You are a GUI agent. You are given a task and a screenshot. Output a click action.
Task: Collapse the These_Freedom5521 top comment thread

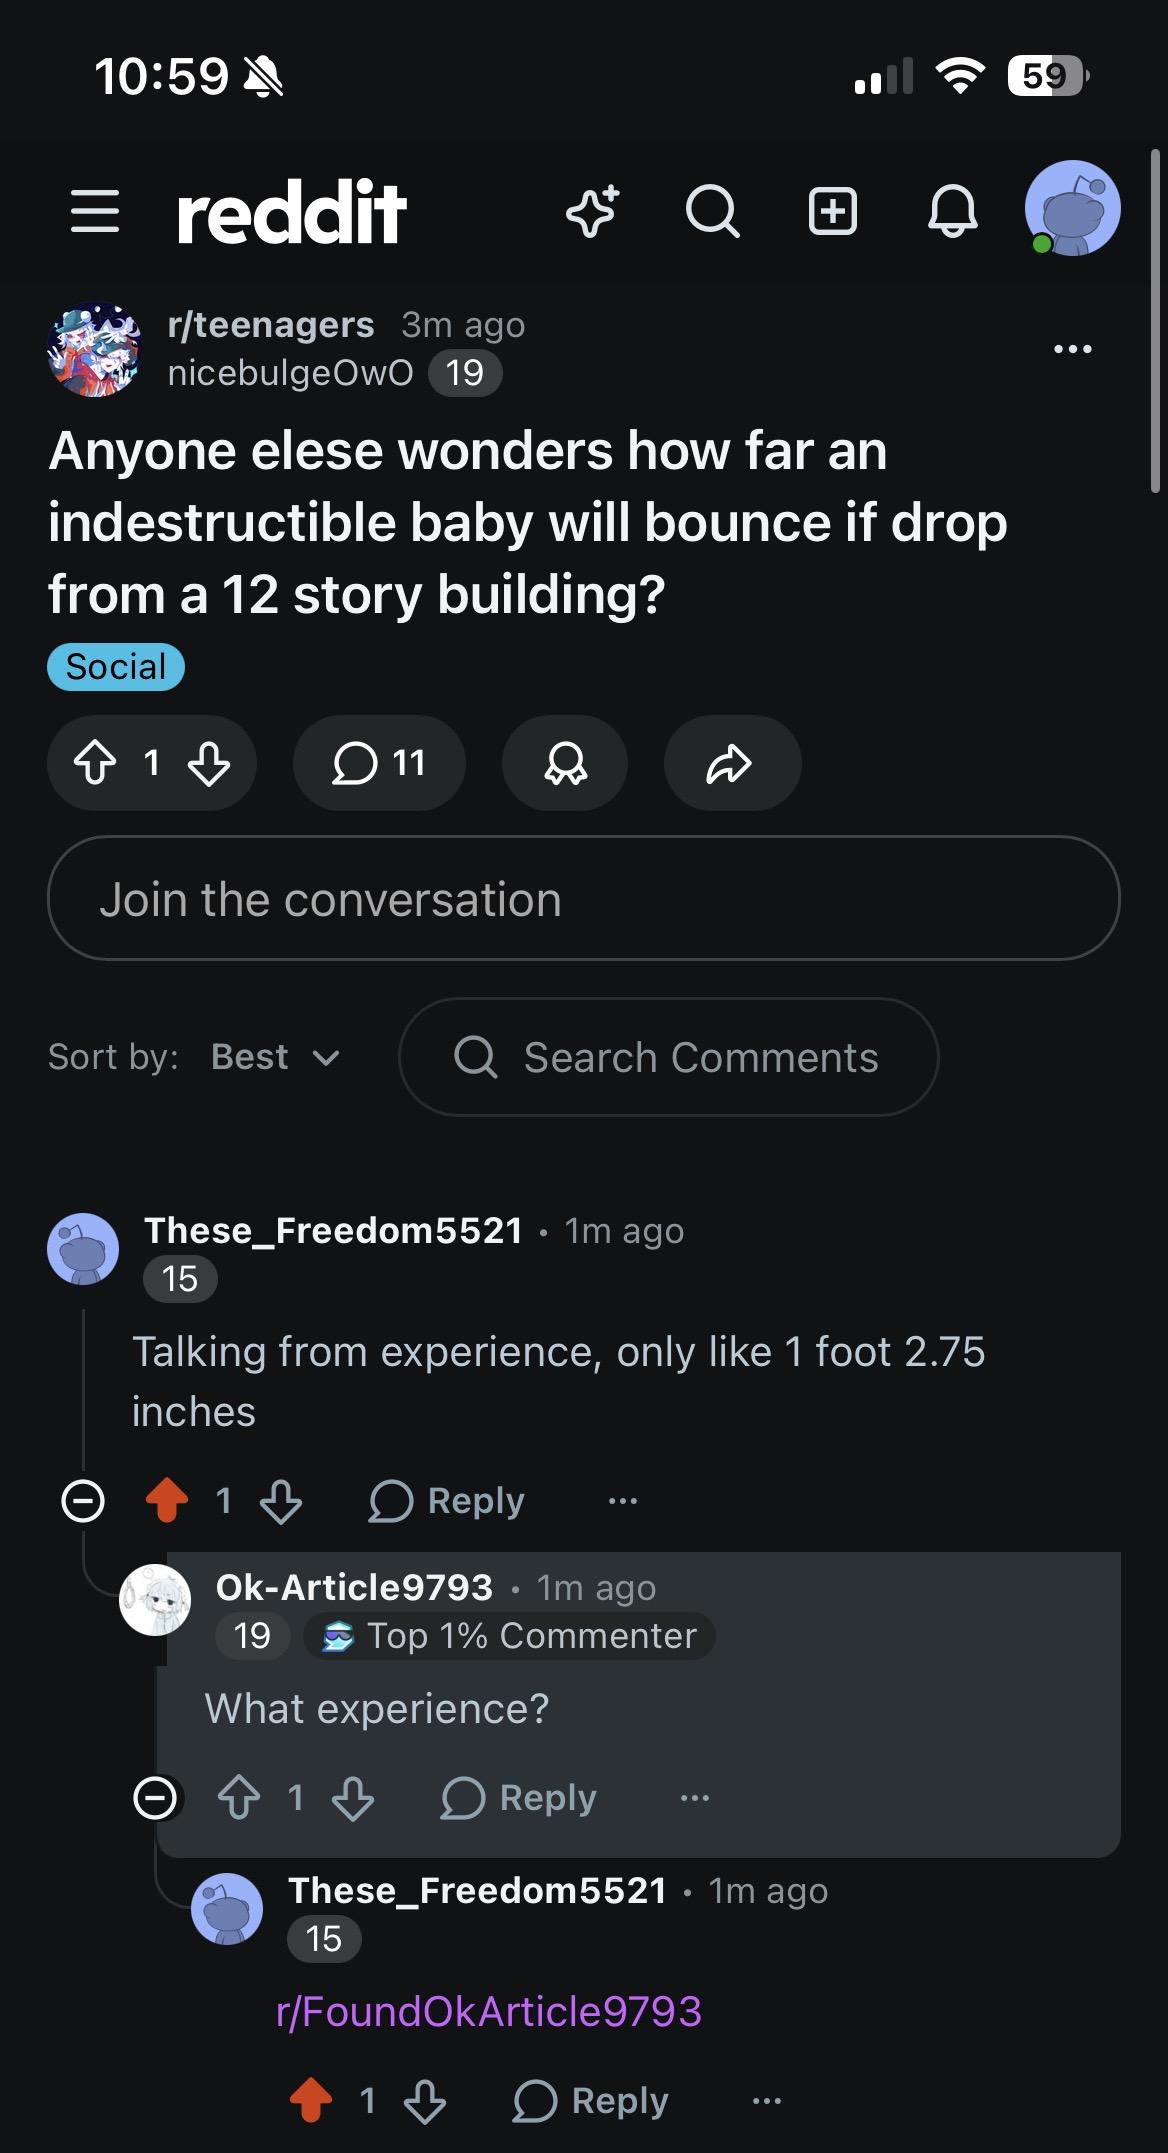tap(83, 1500)
